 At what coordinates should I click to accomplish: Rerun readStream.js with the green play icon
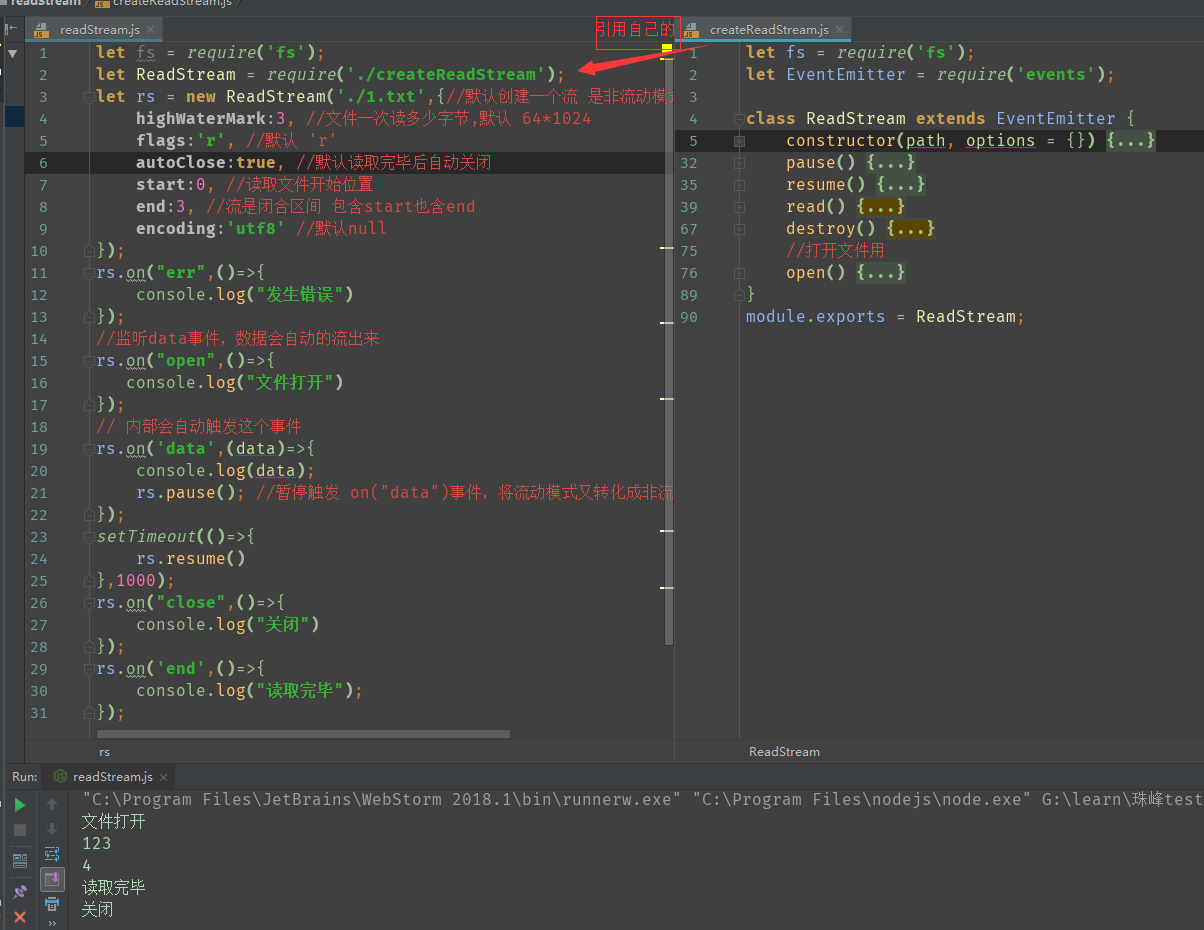20,805
